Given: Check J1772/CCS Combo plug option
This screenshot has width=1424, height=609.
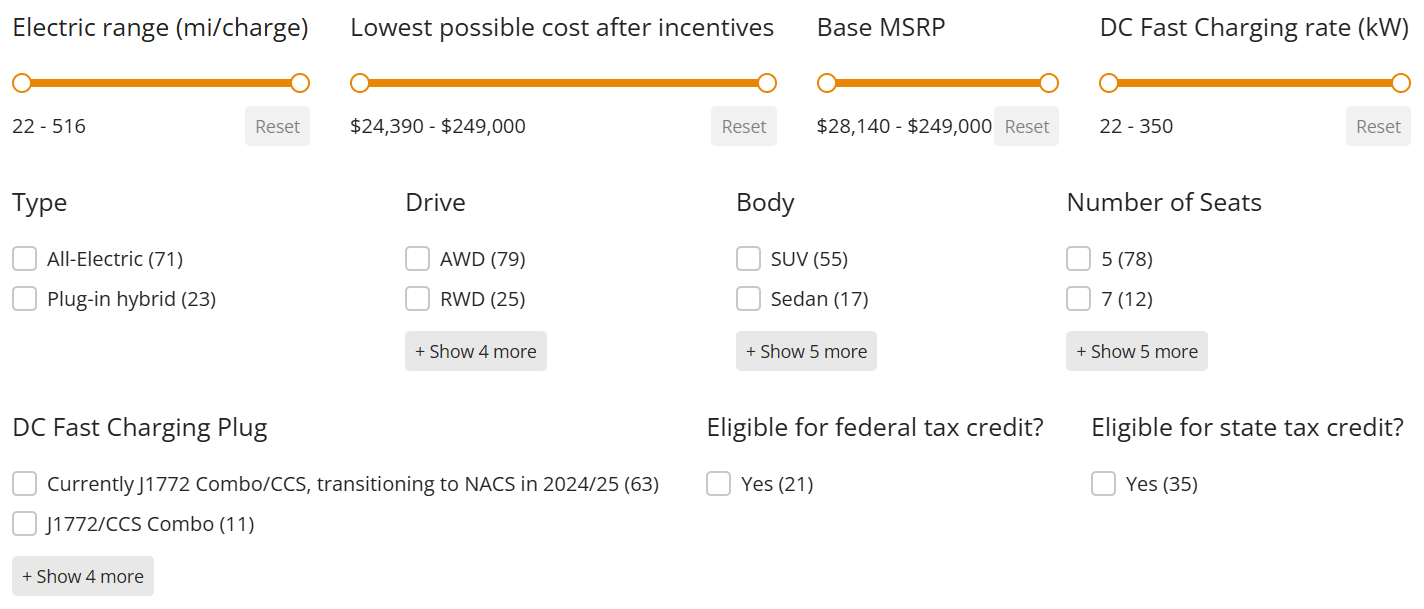Looking at the screenshot, I should pyautogui.click(x=25, y=524).
